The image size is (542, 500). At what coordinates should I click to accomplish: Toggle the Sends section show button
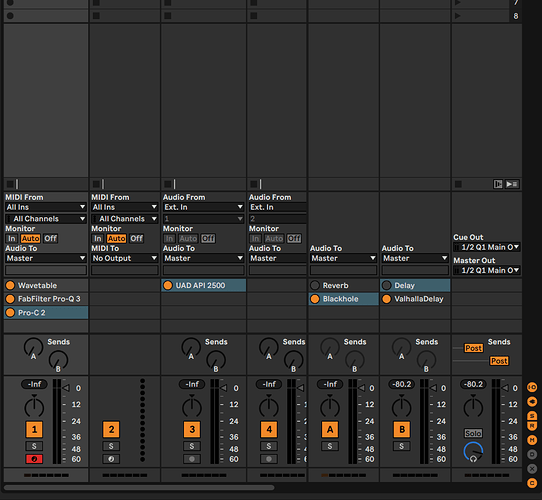[532, 415]
